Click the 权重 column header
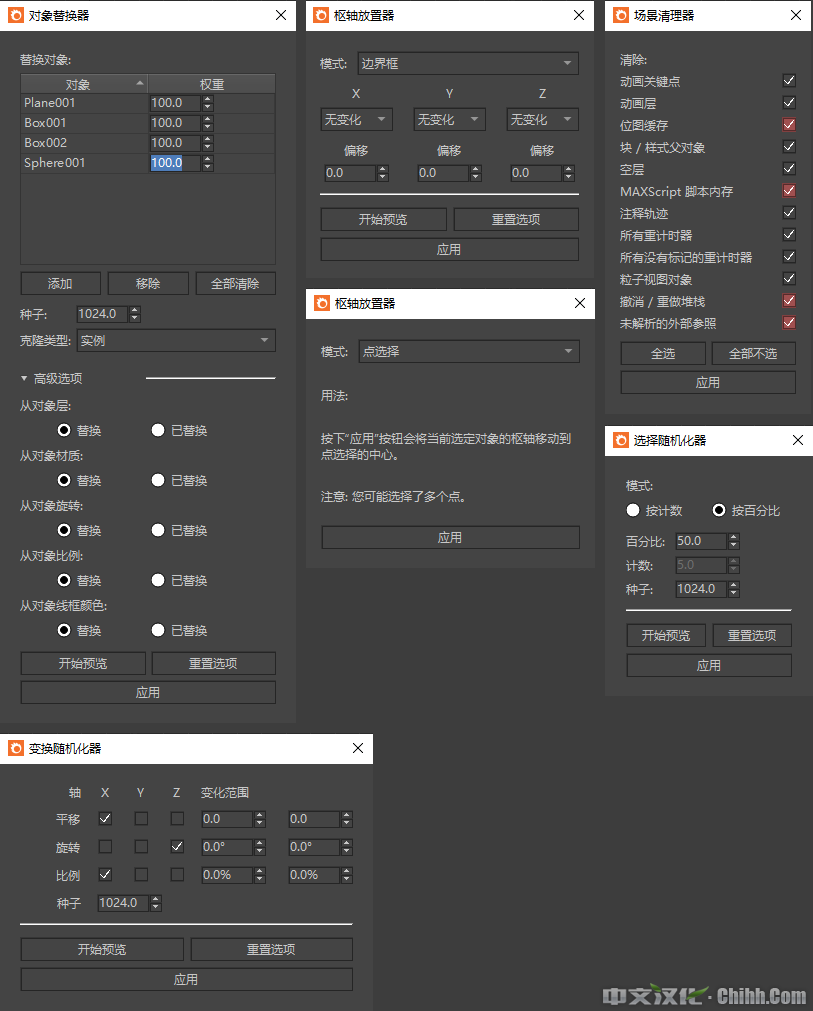Image resolution: width=813 pixels, height=1011 pixels. (x=211, y=84)
